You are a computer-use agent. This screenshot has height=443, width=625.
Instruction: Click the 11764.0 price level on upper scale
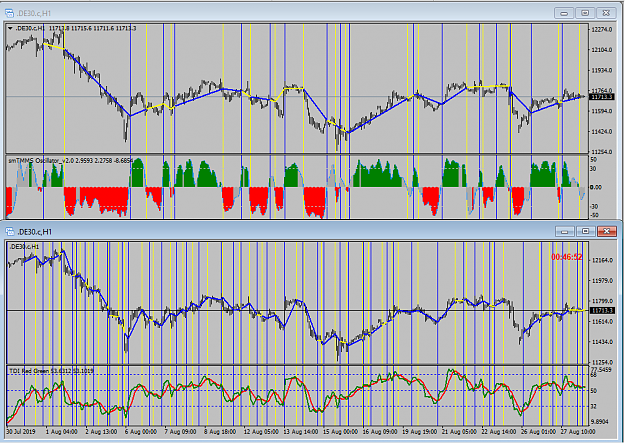tap(602, 91)
